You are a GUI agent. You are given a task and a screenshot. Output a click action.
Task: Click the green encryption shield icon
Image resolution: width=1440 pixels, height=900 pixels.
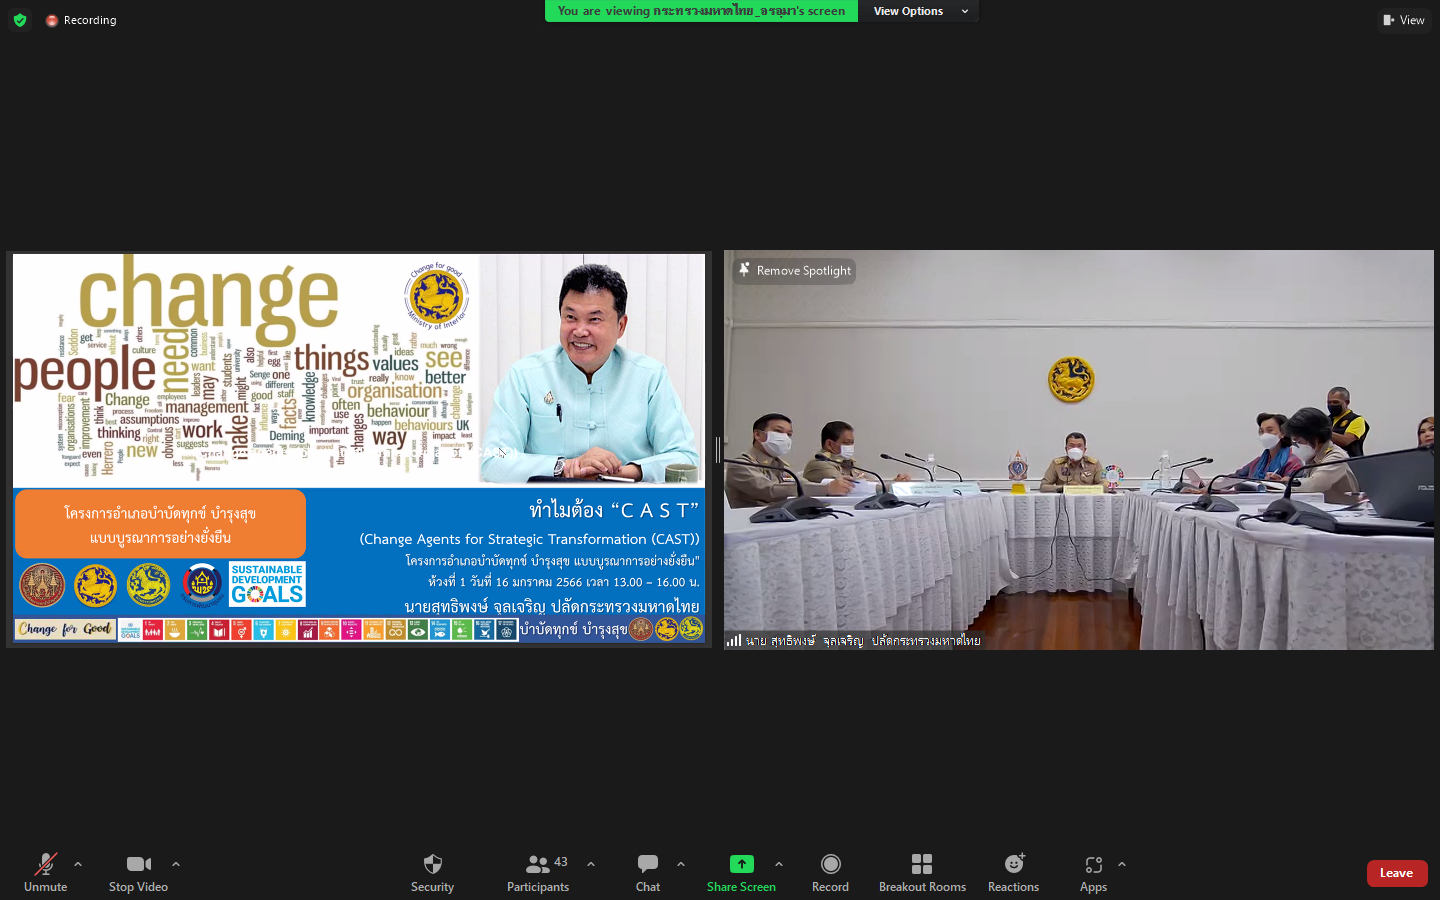[x=20, y=20]
